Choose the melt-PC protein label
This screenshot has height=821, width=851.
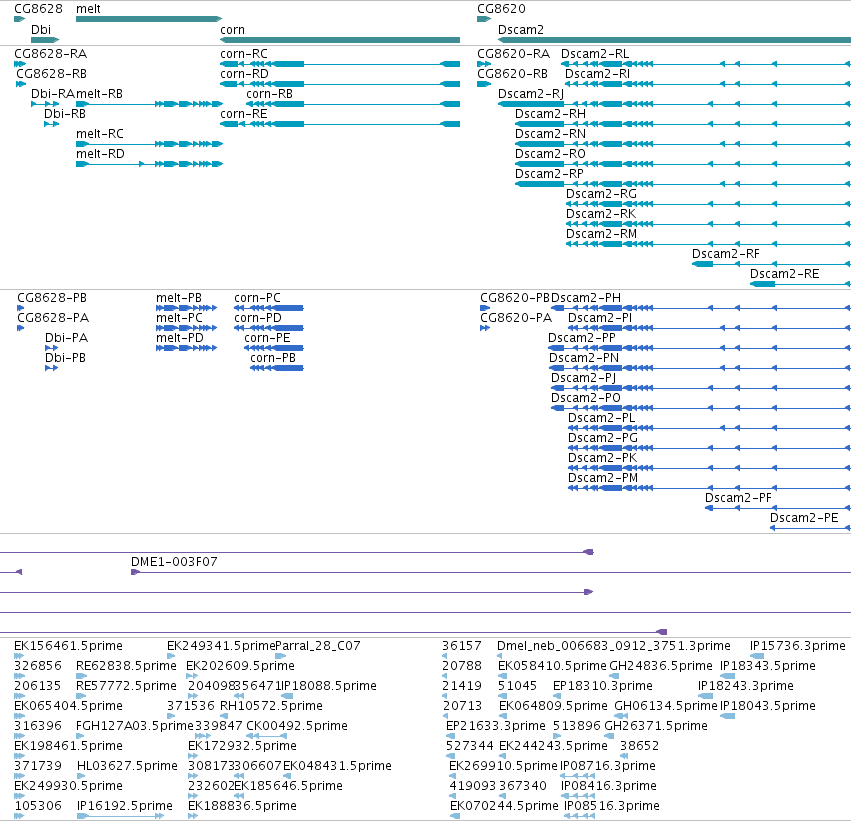click(x=179, y=319)
